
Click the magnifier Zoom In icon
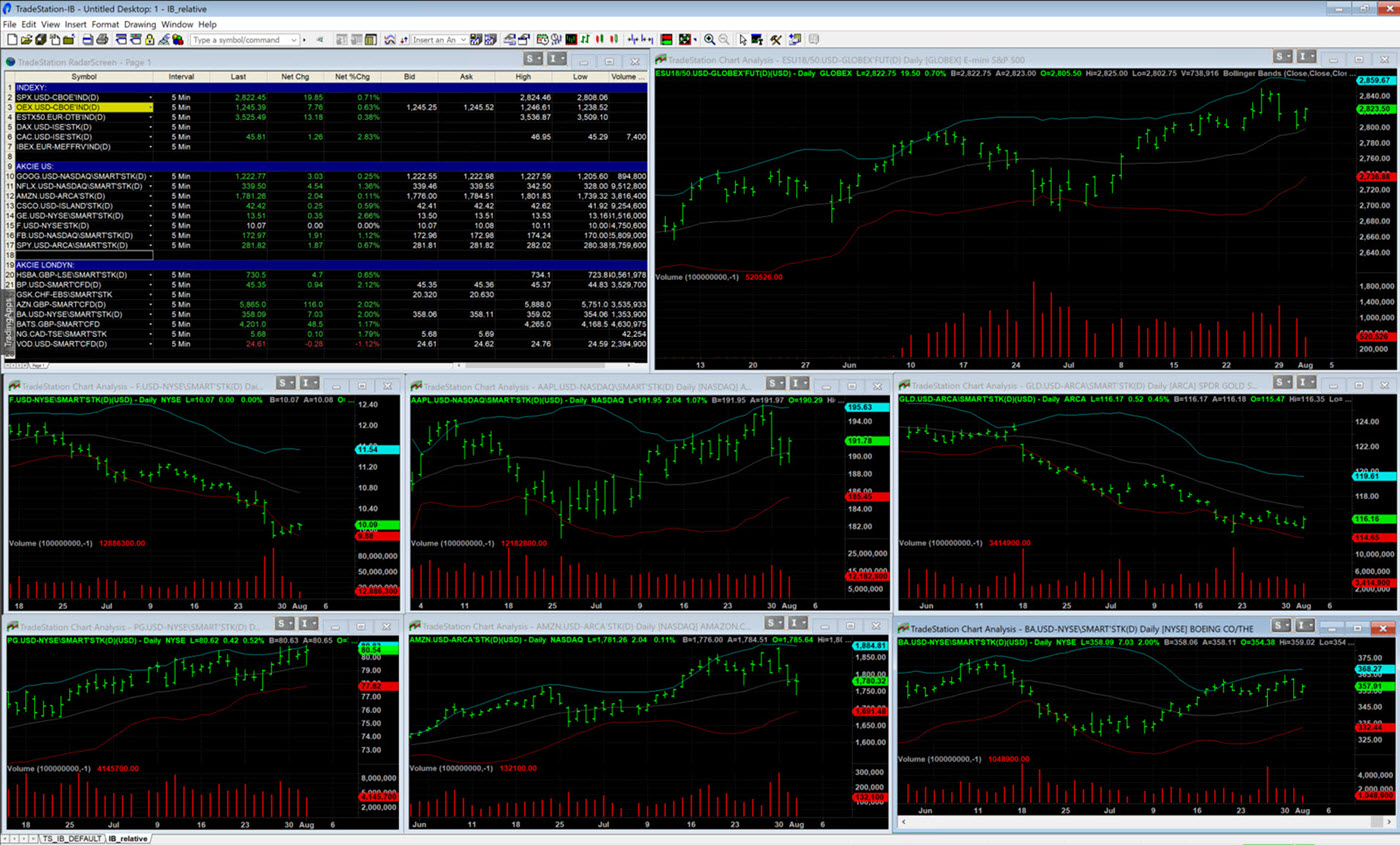[710, 40]
